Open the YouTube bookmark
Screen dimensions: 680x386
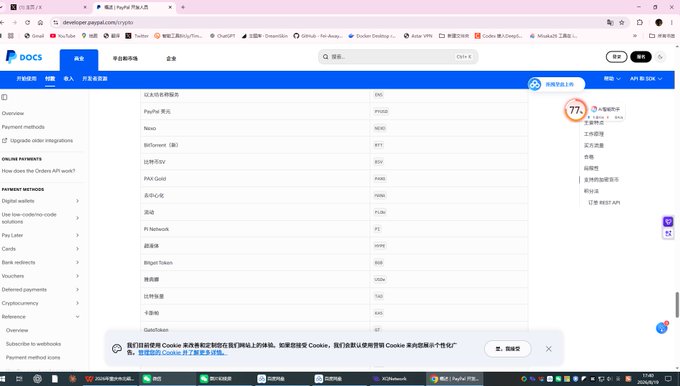pos(63,36)
